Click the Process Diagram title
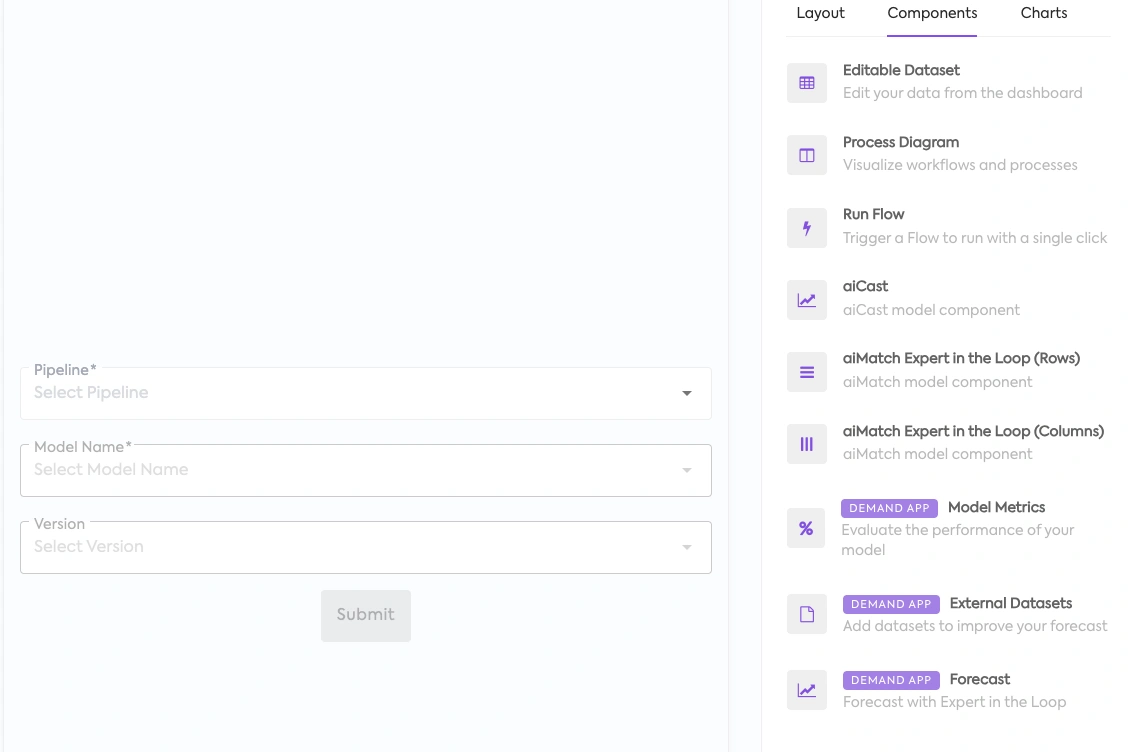1130x752 pixels. coord(901,143)
